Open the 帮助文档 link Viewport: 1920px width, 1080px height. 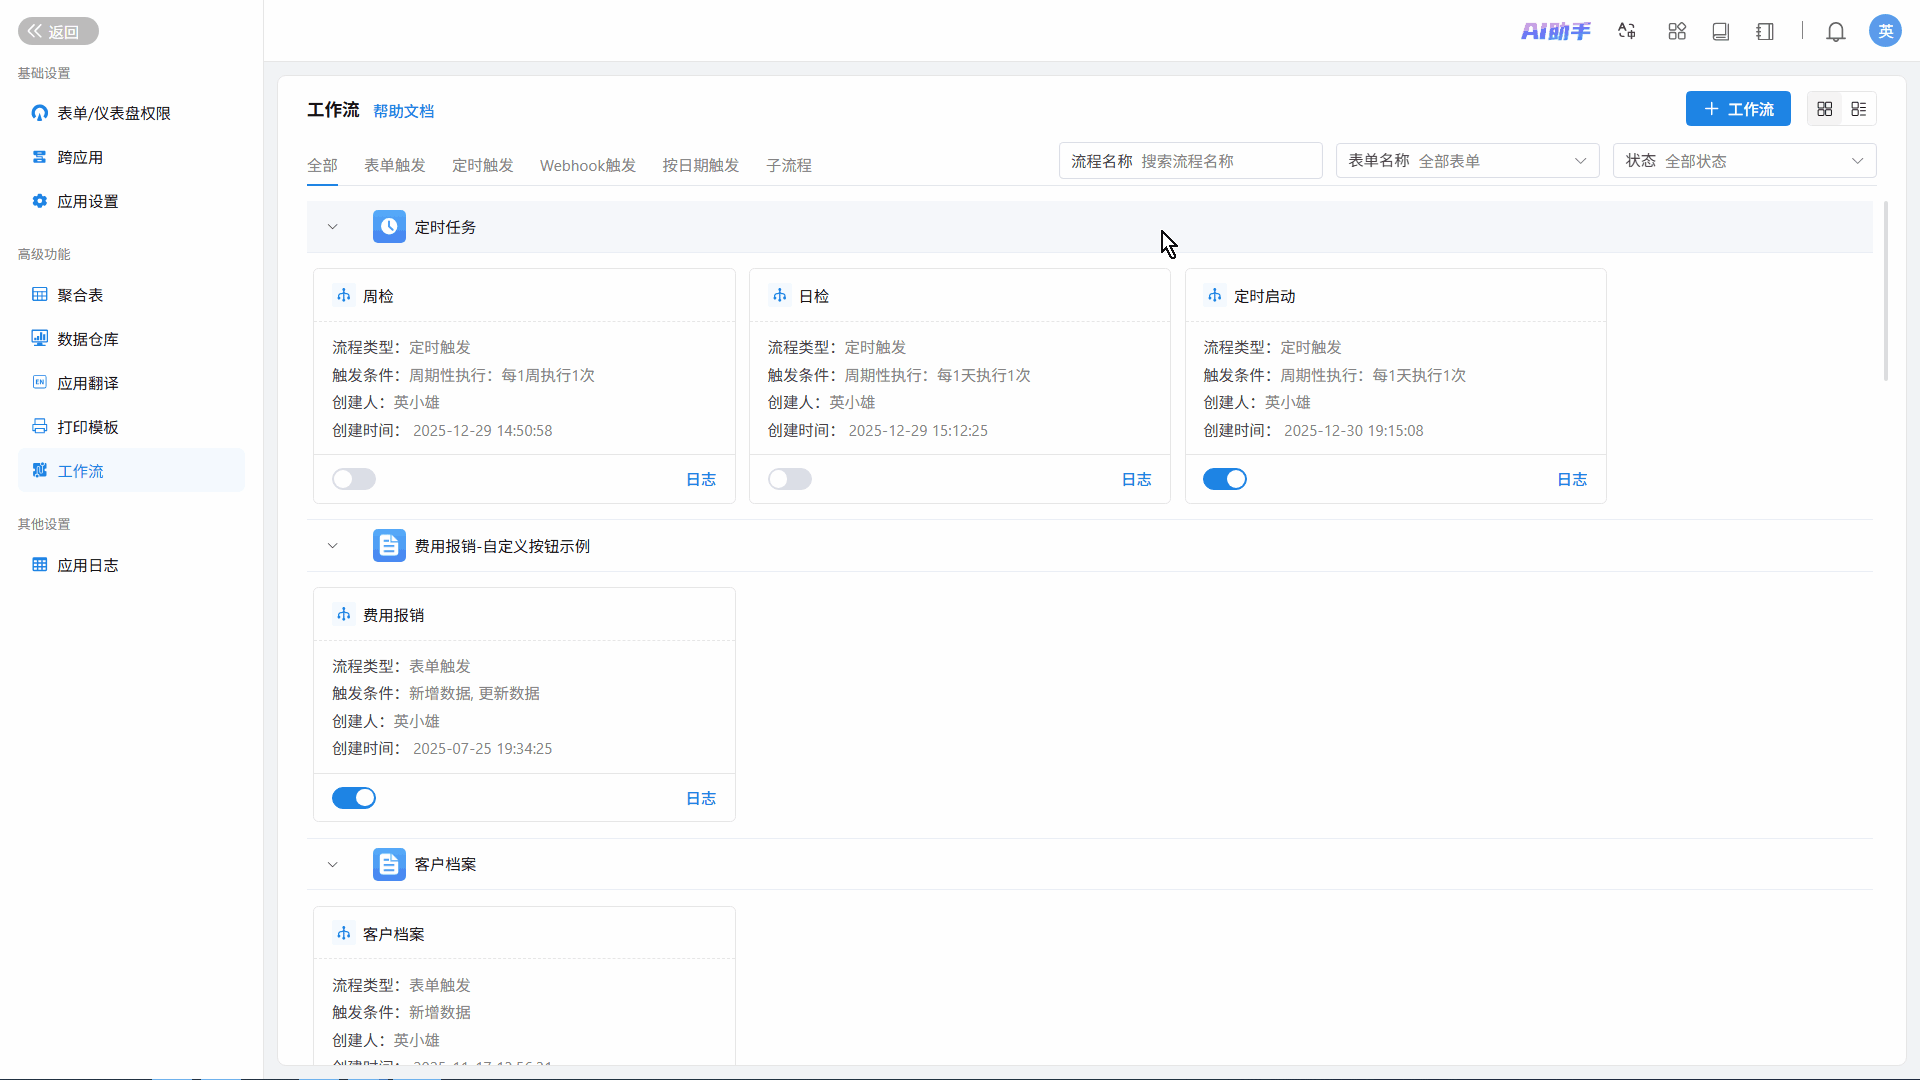pos(403,111)
